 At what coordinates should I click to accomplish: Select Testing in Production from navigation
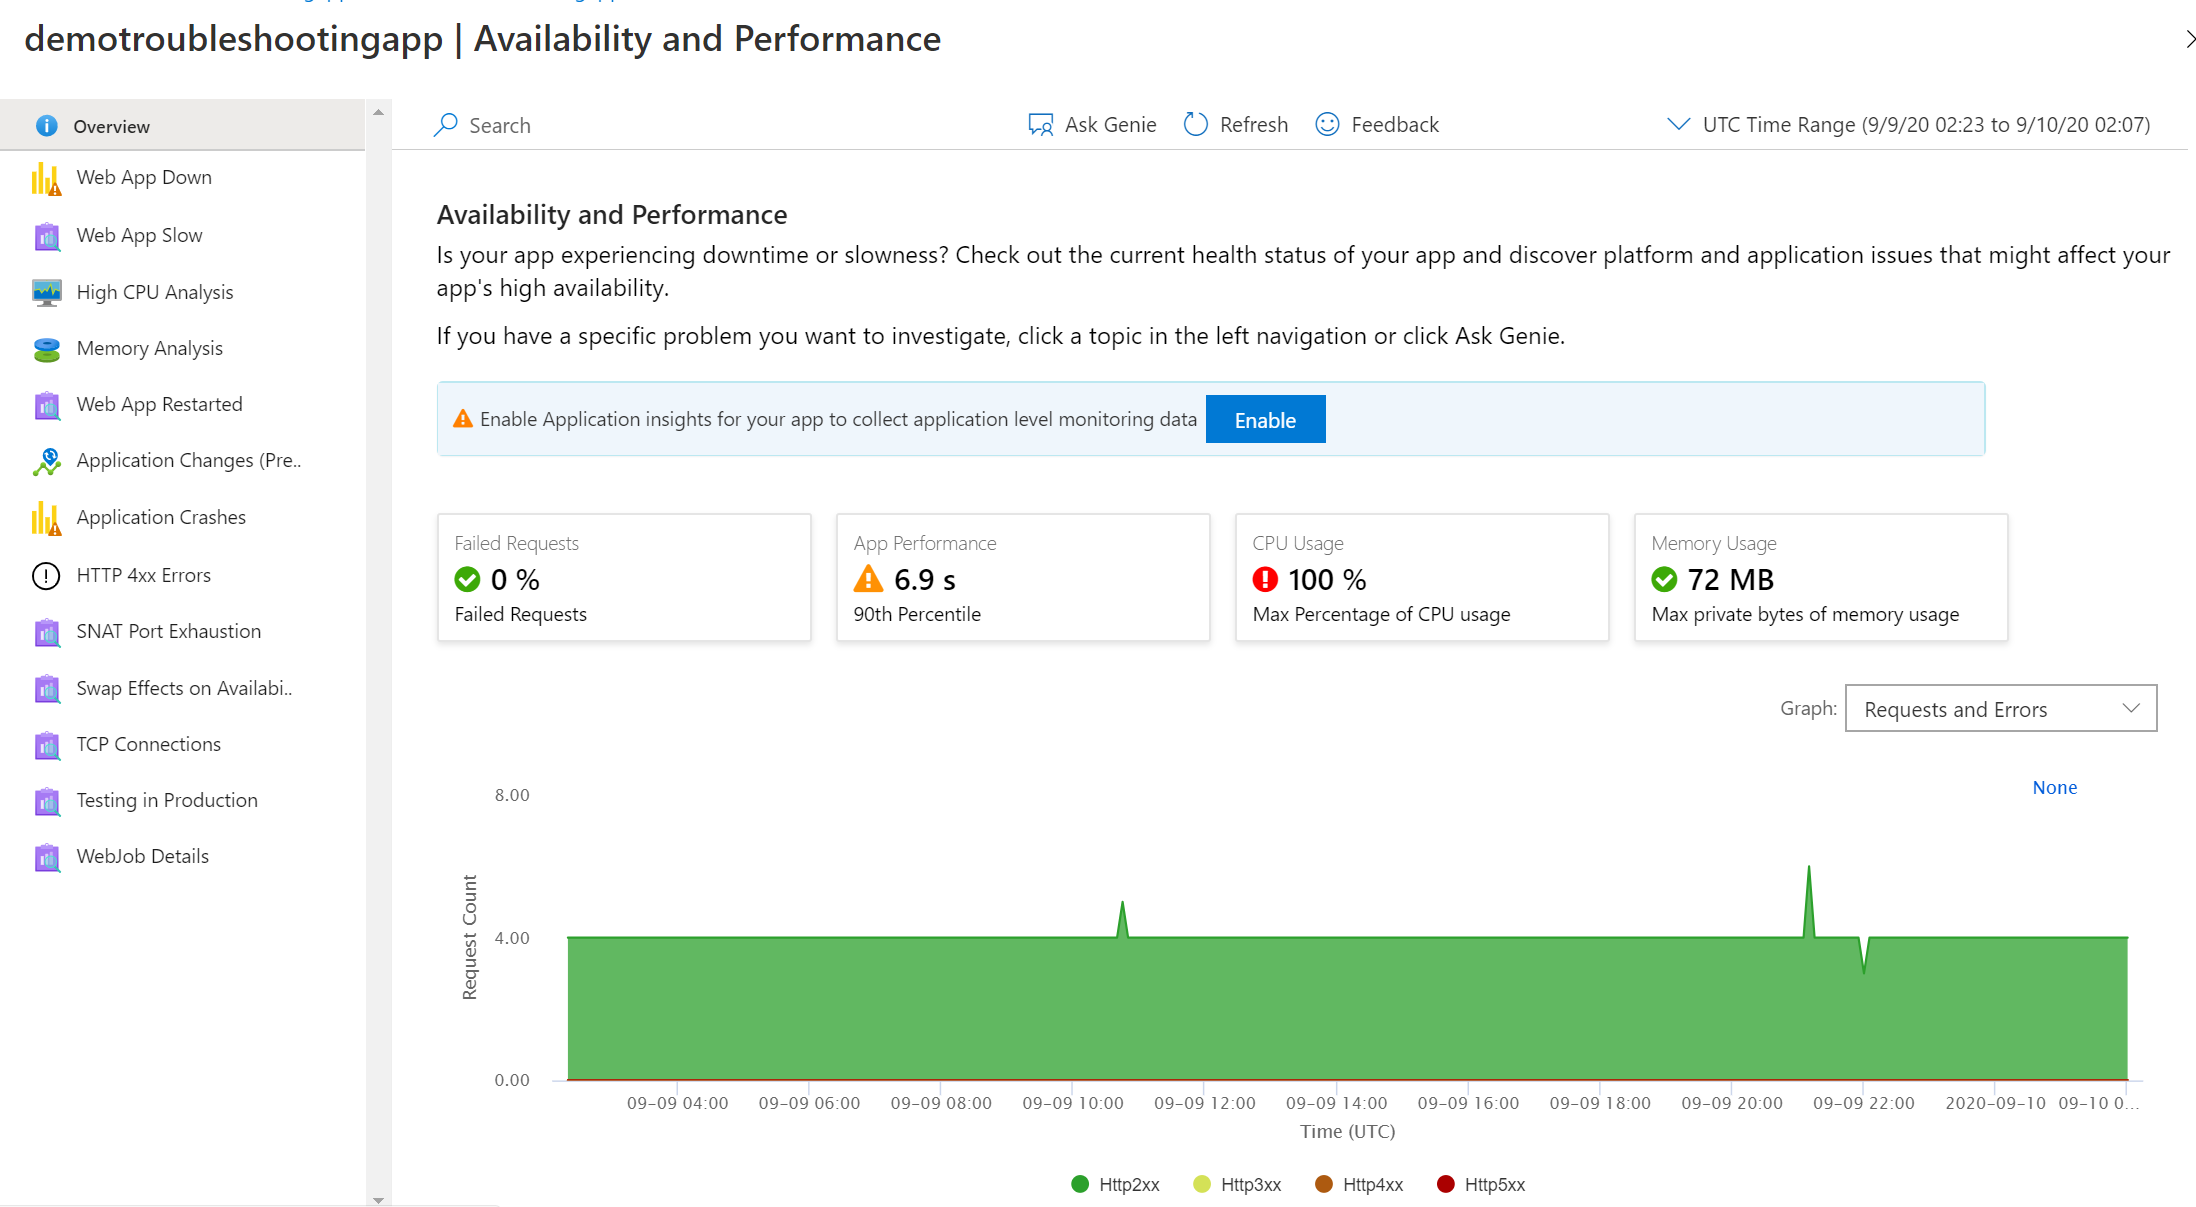point(166,800)
